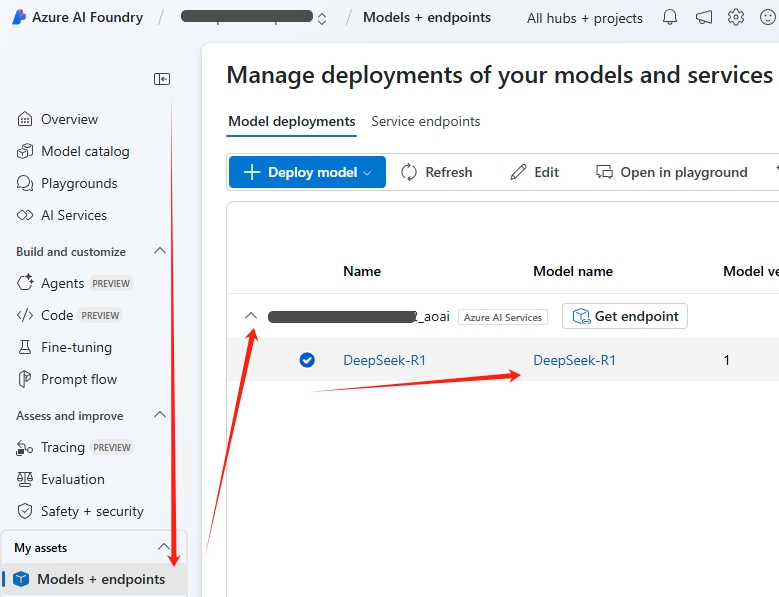Image resolution: width=779 pixels, height=597 pixels.
Task: Collapse the Build and customize section
Action: (x=159, y=251)
